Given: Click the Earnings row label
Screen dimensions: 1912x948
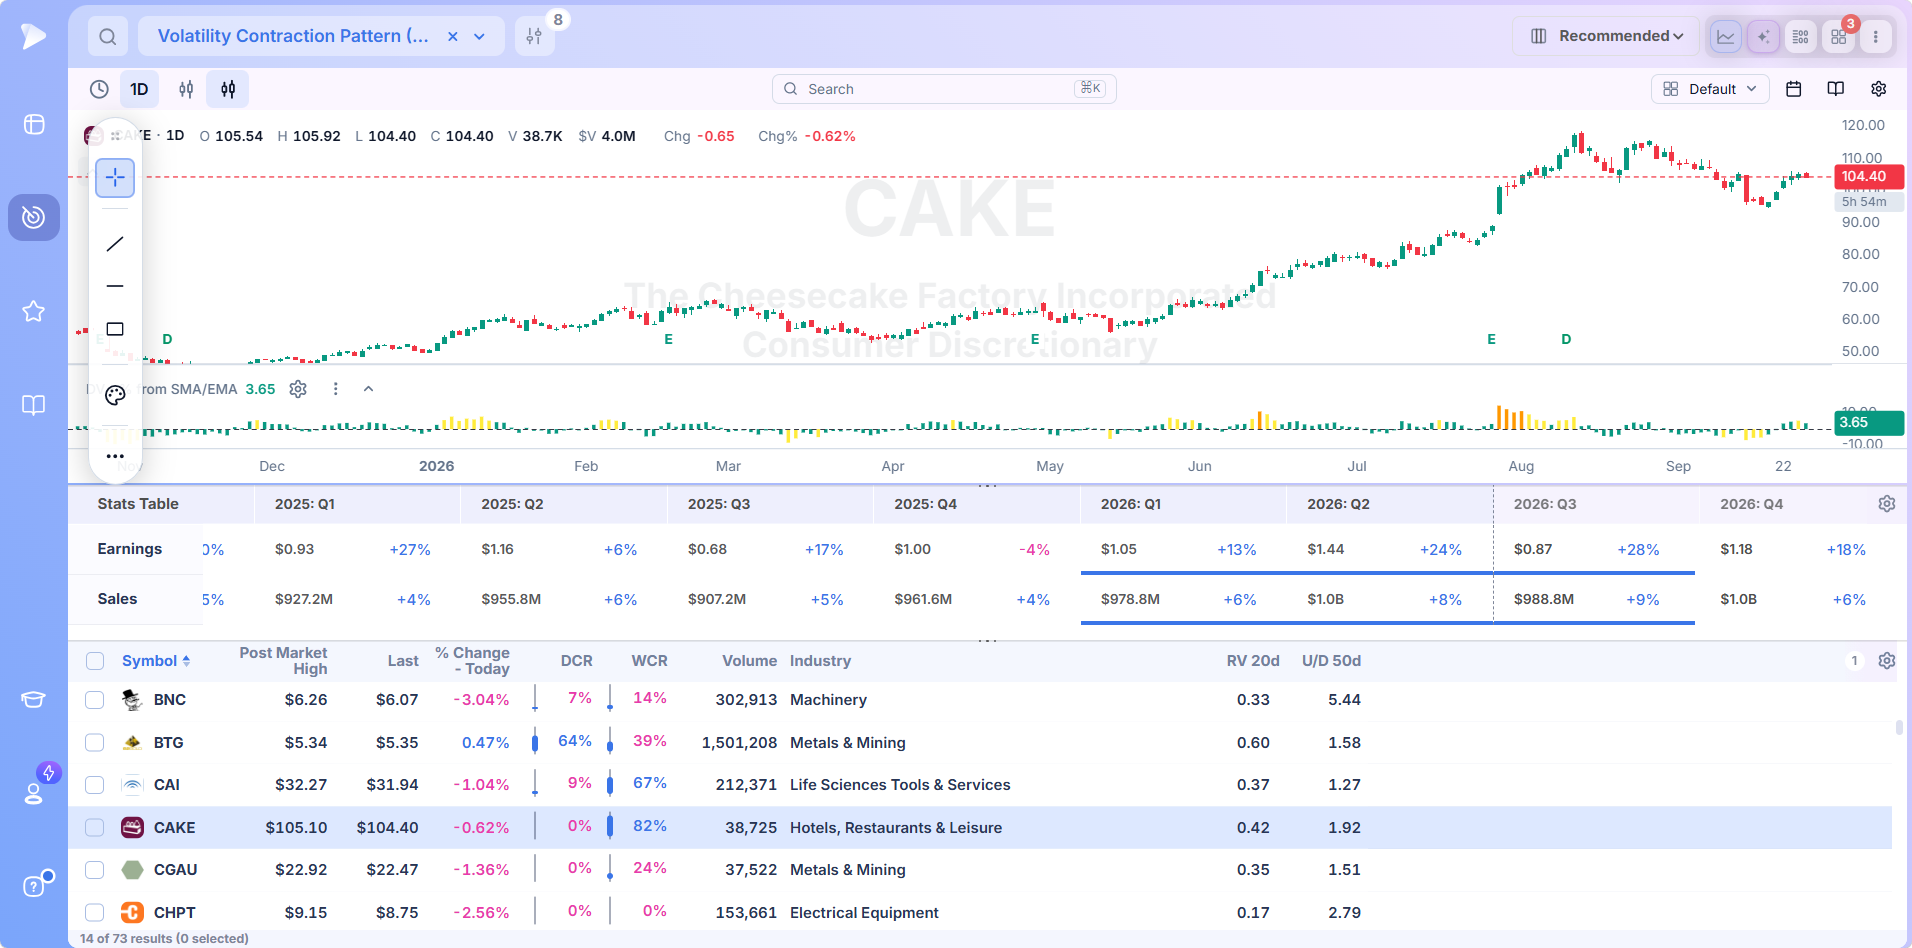Looking at the screenshot, I should 130,549.
